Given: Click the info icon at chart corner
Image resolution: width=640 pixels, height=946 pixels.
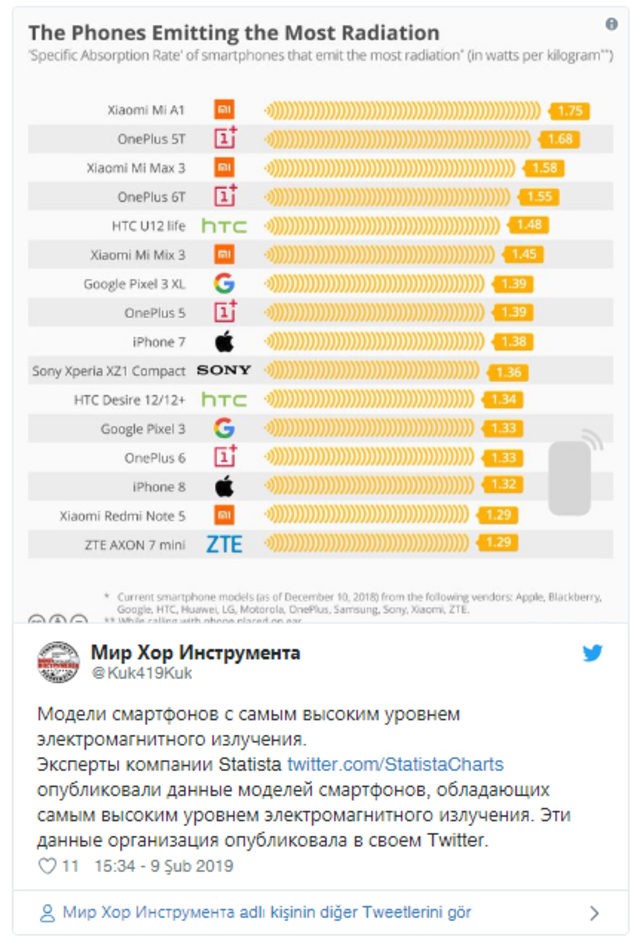Looking at the screenshot, I should click(612, 25).
